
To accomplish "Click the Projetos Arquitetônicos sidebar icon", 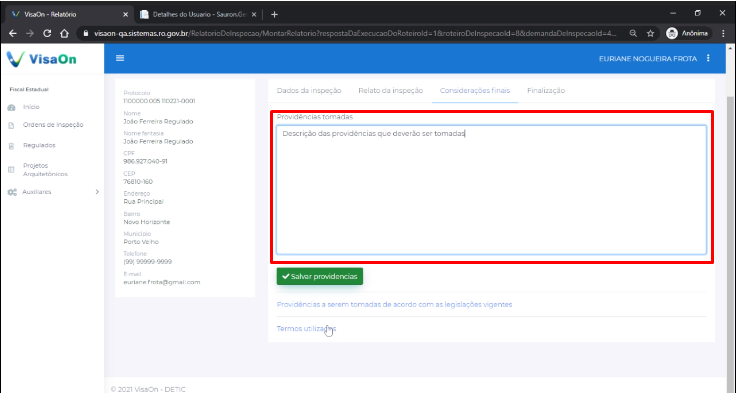I will click(x=12, y=170).
